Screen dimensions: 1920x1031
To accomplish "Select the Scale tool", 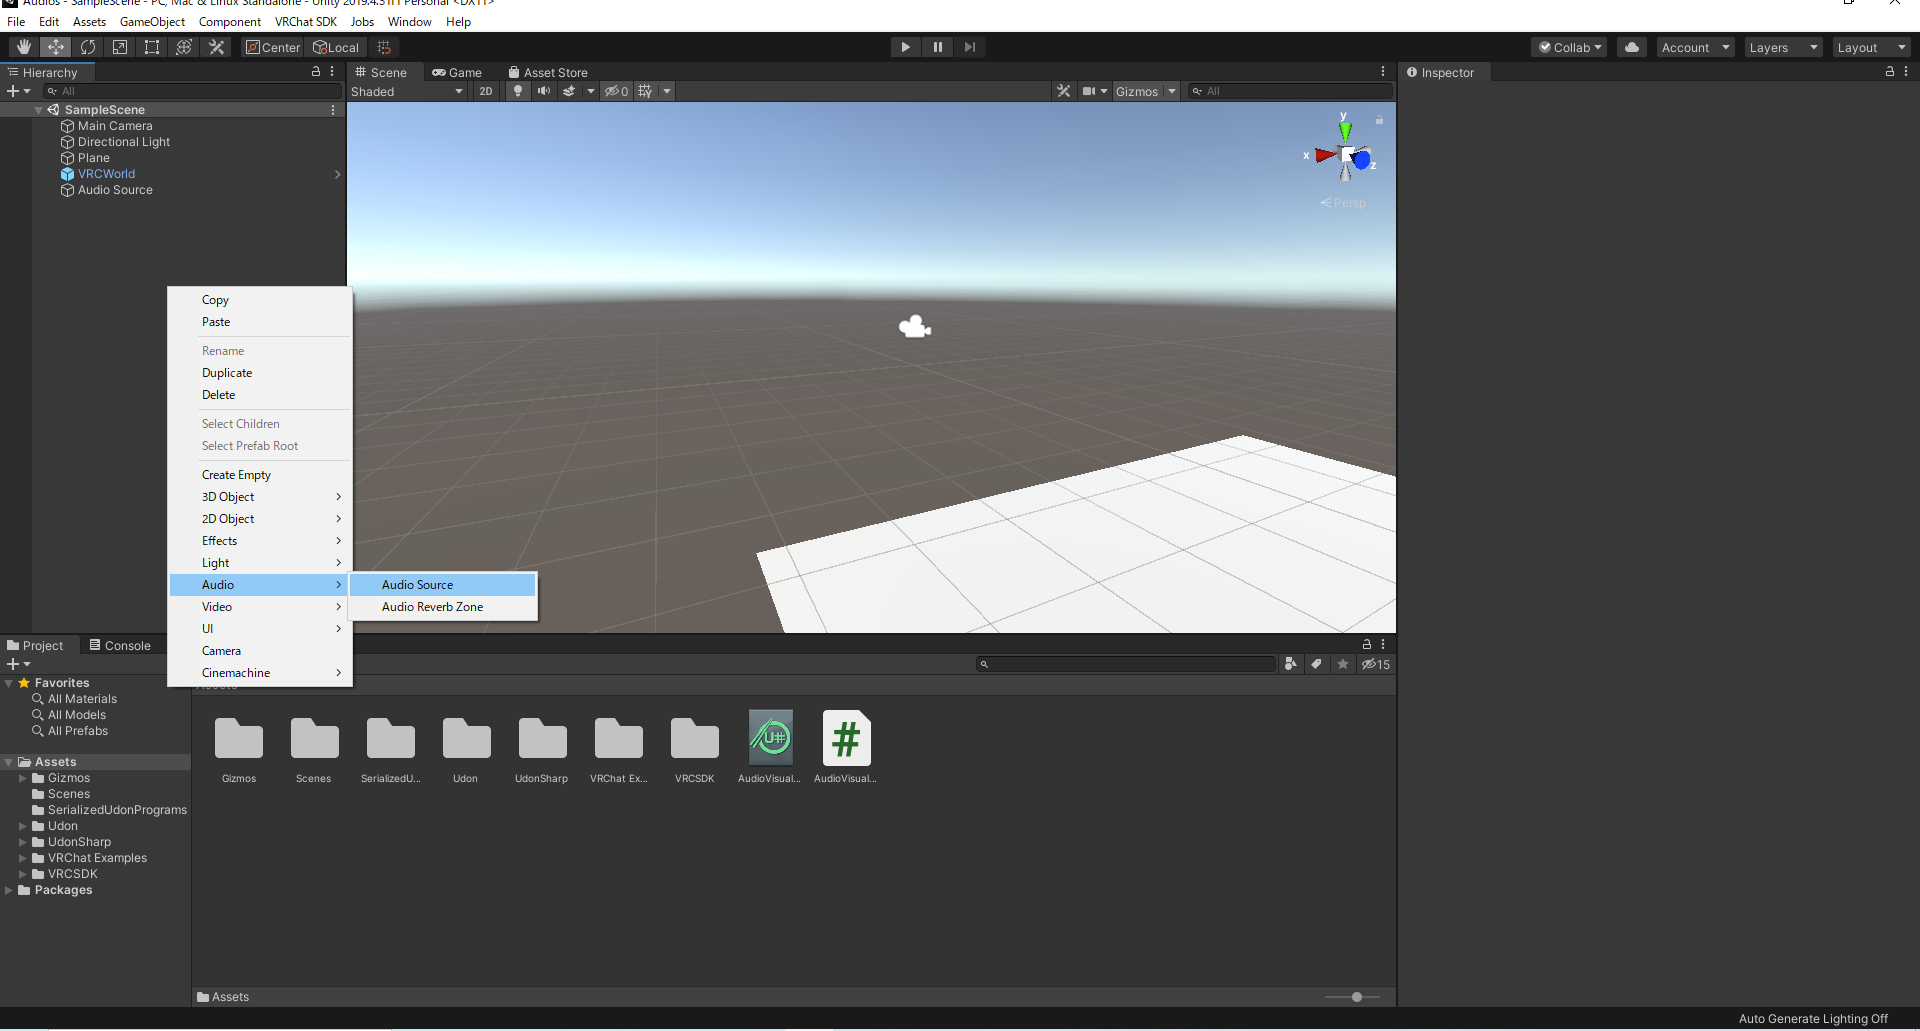I will point(120,47).
